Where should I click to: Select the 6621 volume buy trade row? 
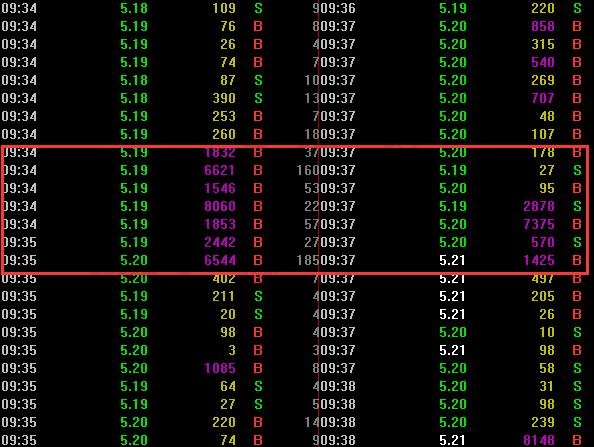[x=132, y=170]
